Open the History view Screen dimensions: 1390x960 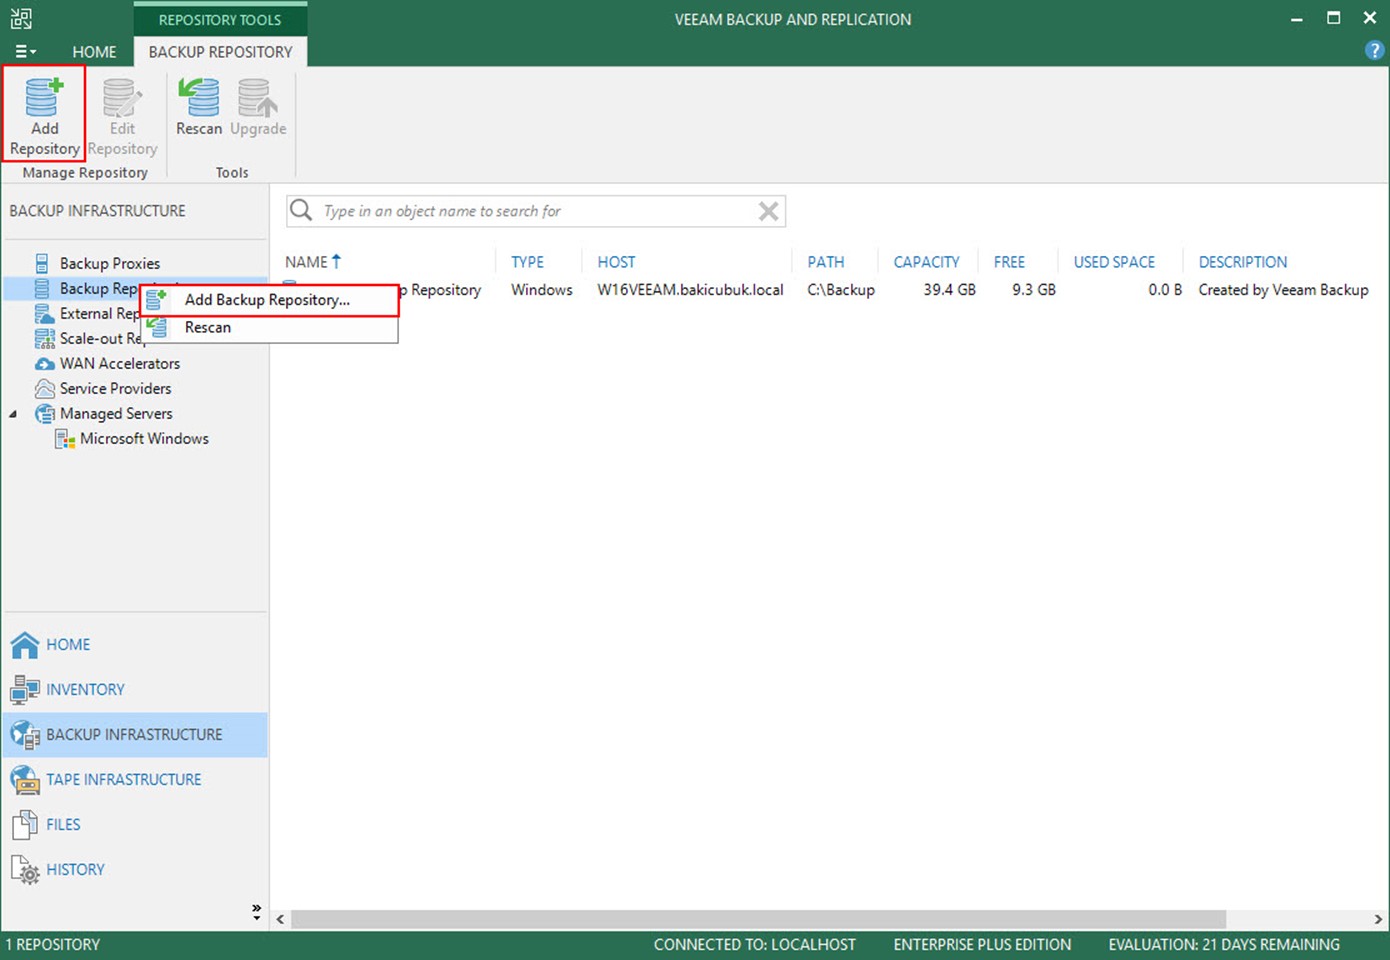tap(75, 869)
